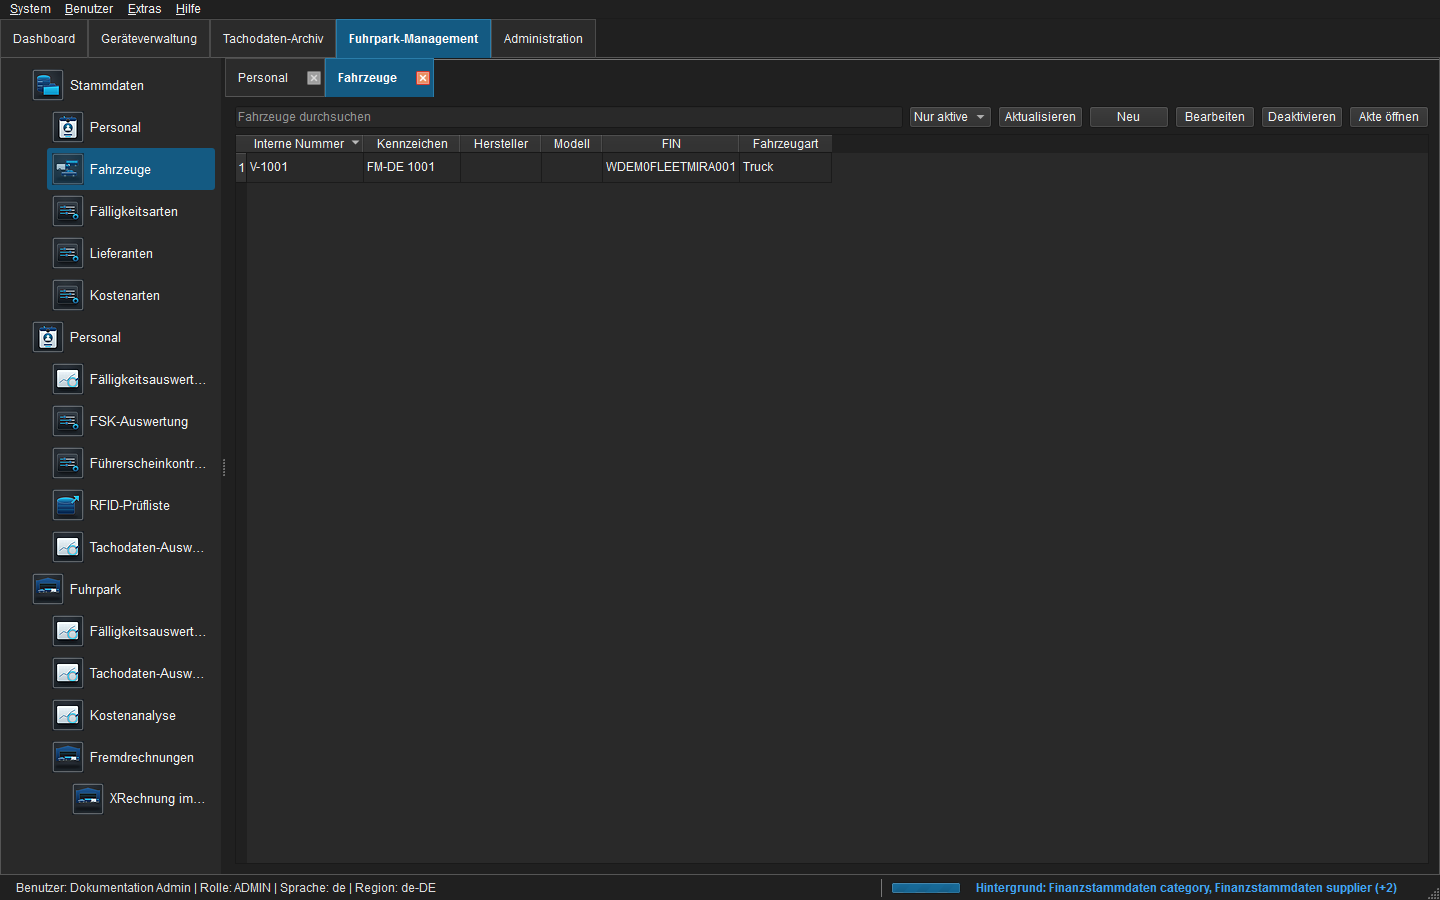Open the FSK-Auswertung icon

tap(68, 421)
